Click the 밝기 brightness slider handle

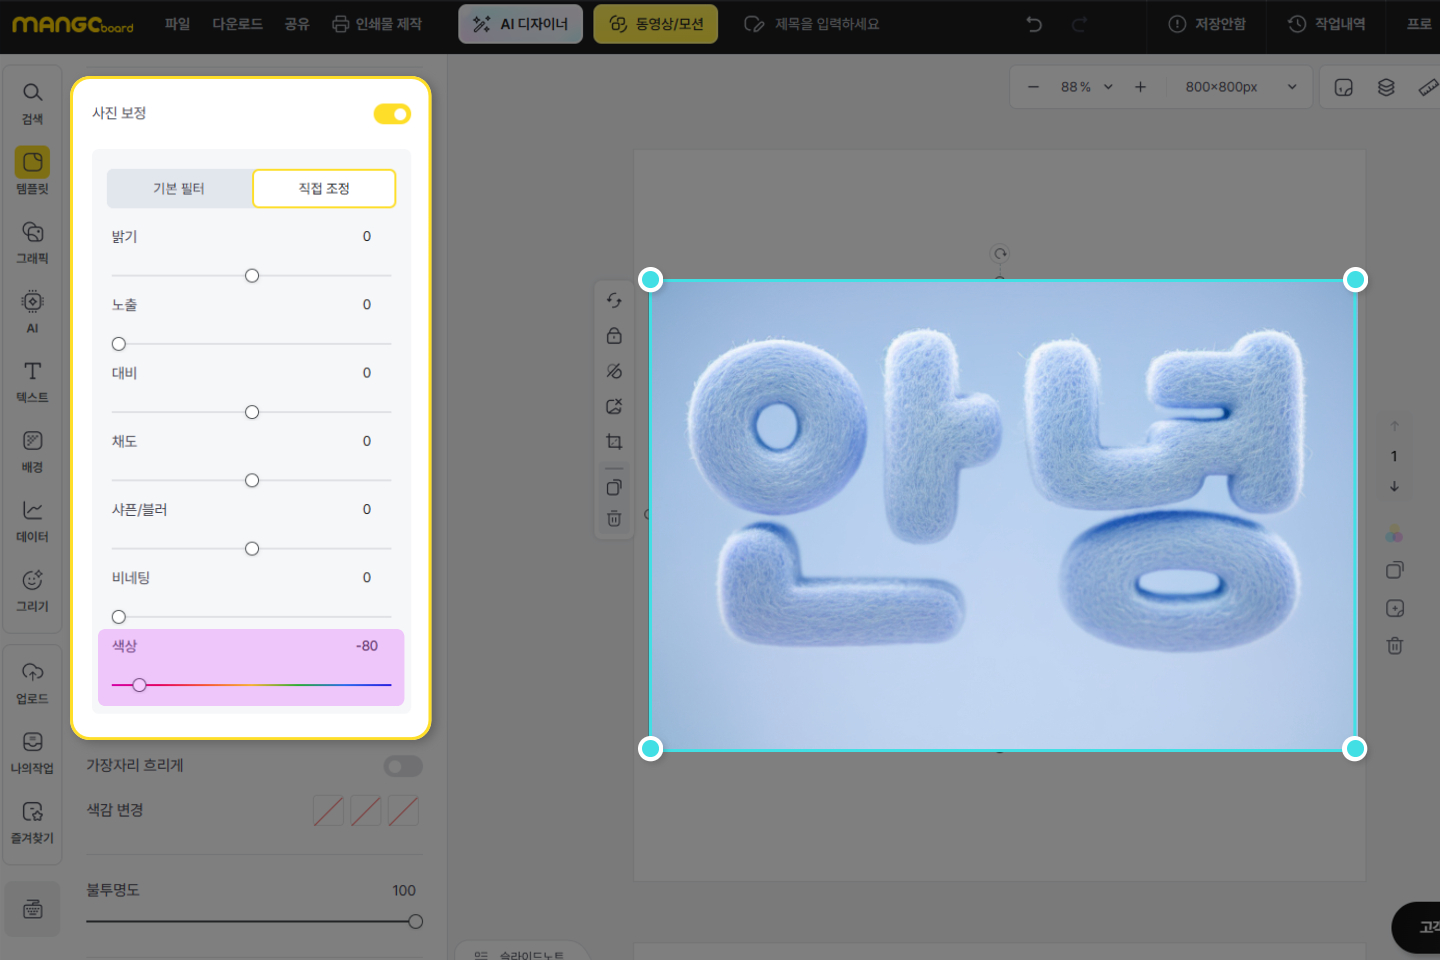252,276
